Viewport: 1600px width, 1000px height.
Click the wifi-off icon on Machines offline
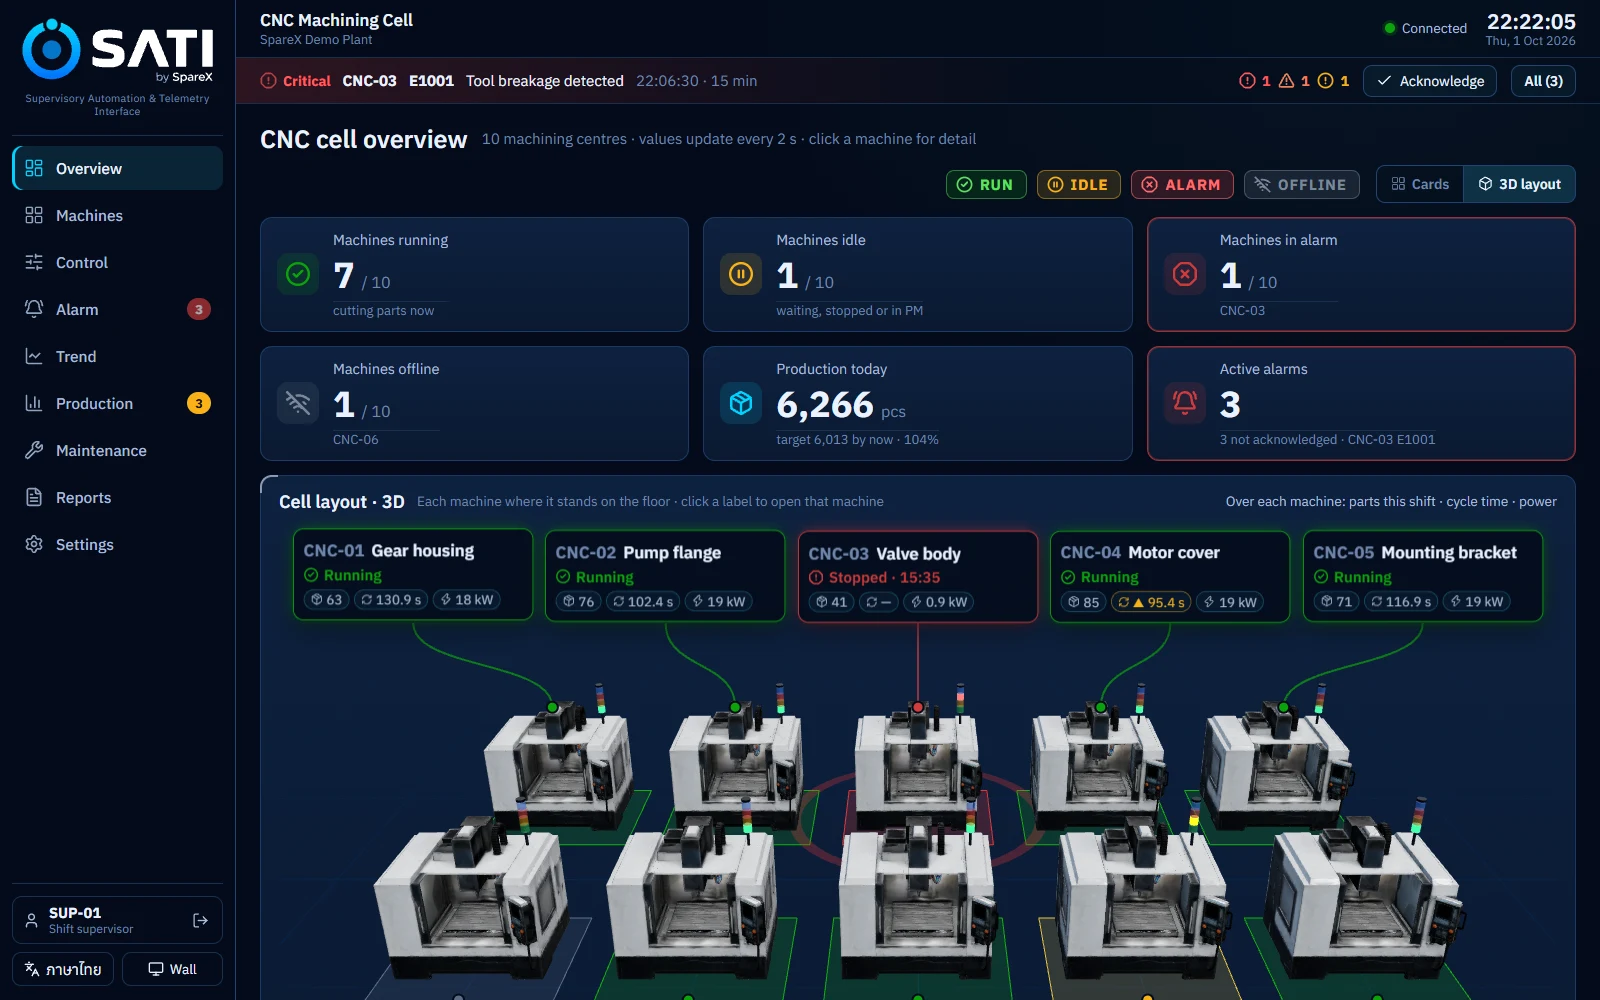pos(298,403)
